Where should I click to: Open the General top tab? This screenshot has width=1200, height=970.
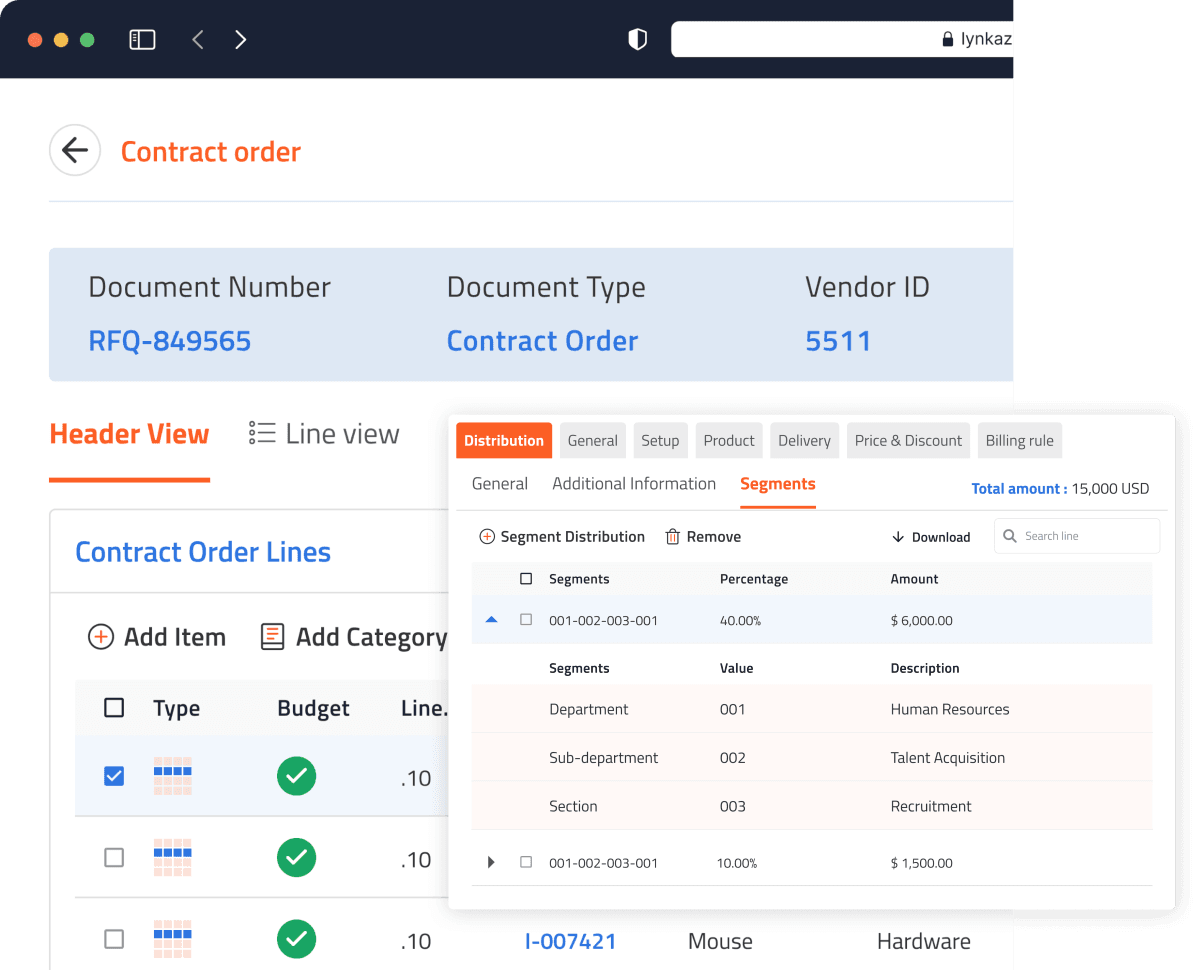tap(593, 440)
